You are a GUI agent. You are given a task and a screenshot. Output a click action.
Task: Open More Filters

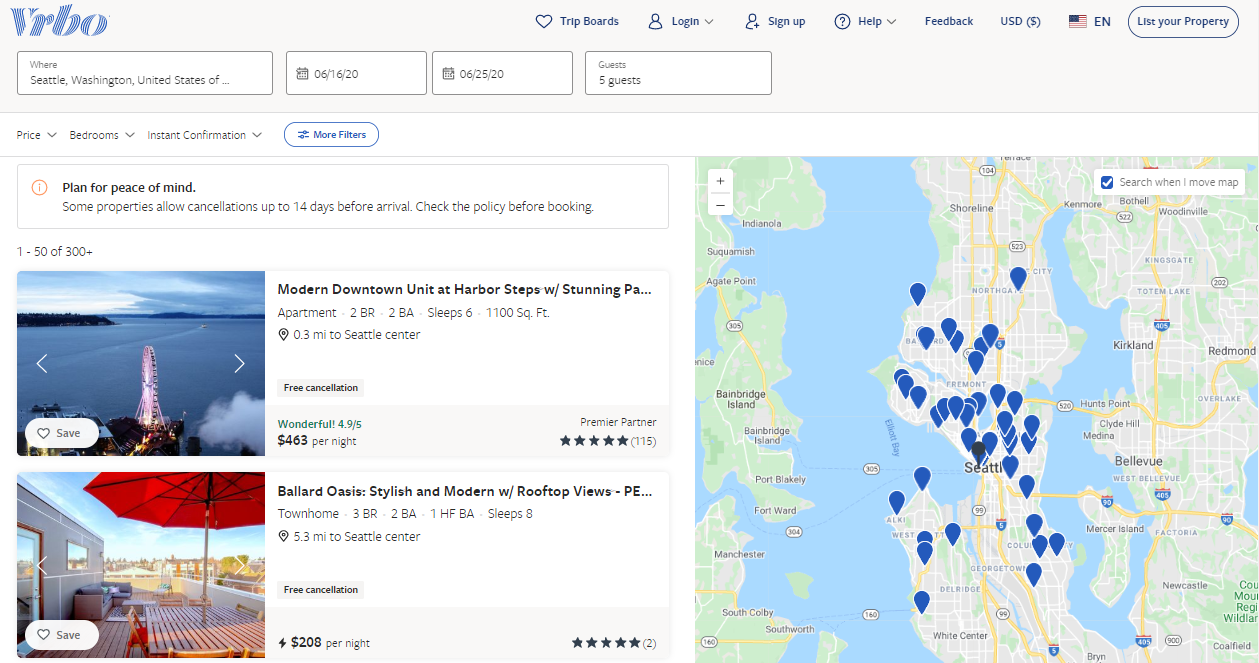[x=331, y=135]
